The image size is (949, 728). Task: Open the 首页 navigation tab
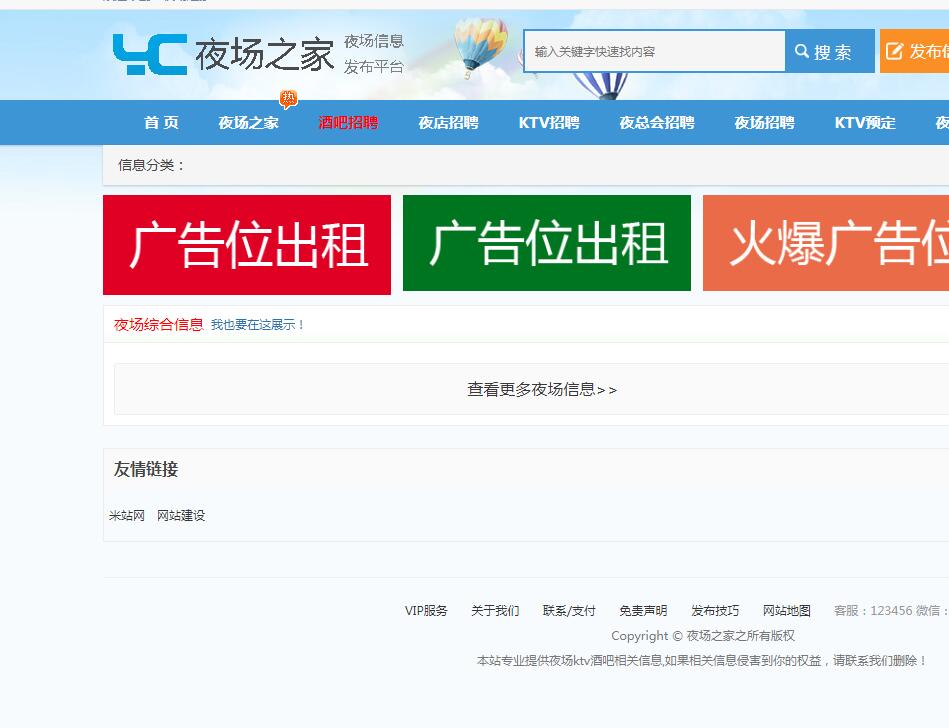tap(161, 123)
